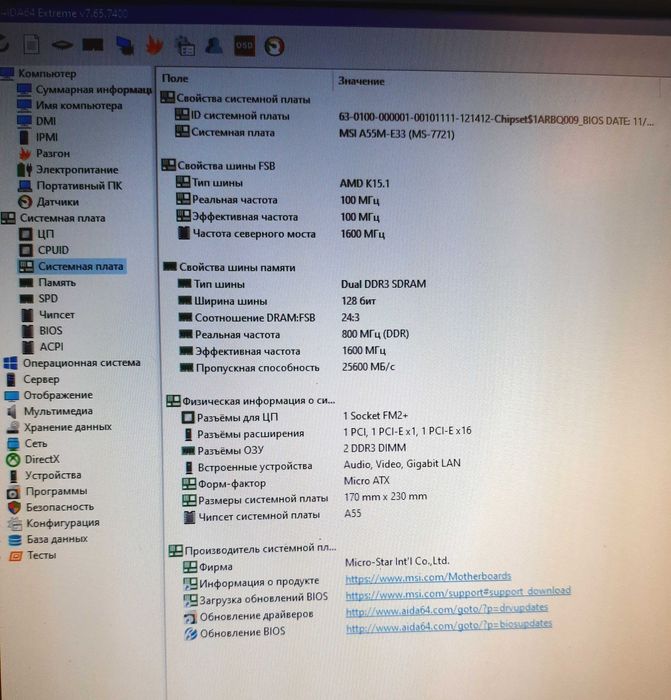Select Суммарная информация in the tree
671x700 pixels.
point(94,90)
